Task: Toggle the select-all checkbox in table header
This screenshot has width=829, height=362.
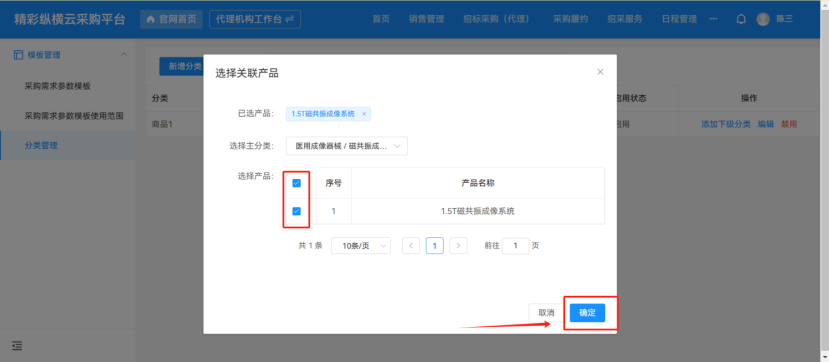Action: pos(297,183)
